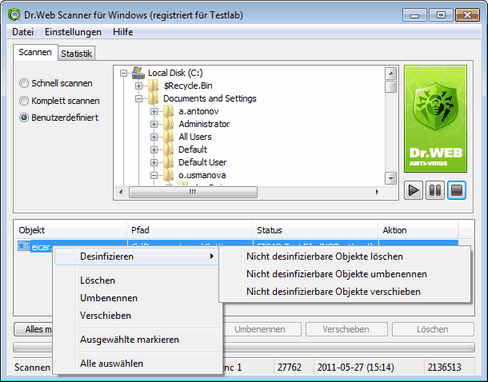Screen dimensions: 488x382
Task: Click the eicar file icon in results list
Action: pyautogui.click(x=24, y=246)
